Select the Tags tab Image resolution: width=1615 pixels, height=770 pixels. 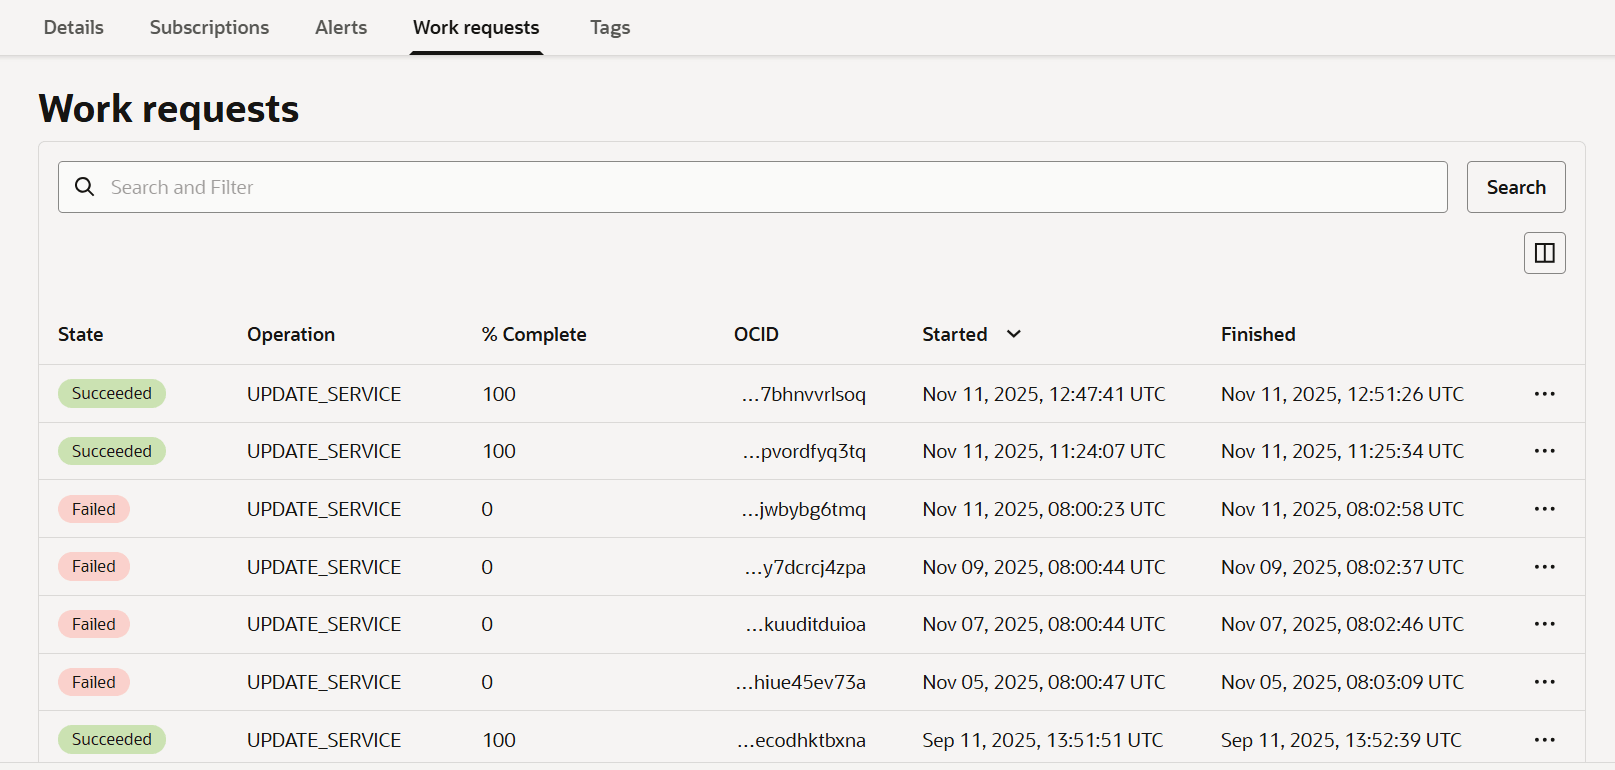tap(610, 28)
